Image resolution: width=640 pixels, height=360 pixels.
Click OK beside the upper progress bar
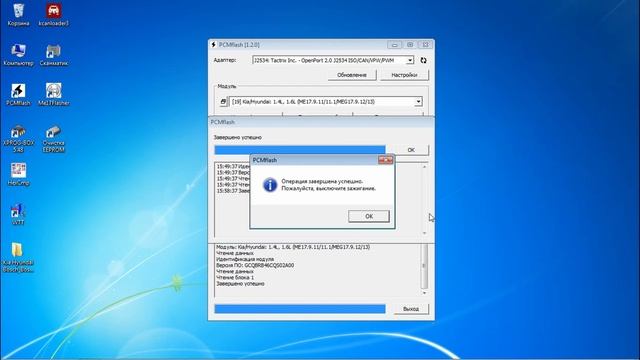[x=411, y=150]
